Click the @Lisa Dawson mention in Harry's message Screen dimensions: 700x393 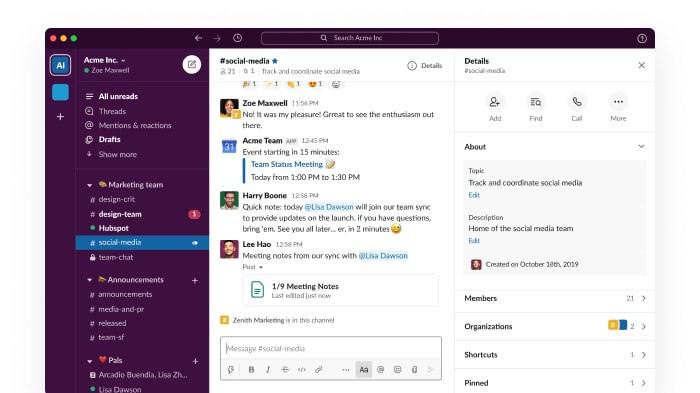329,207
